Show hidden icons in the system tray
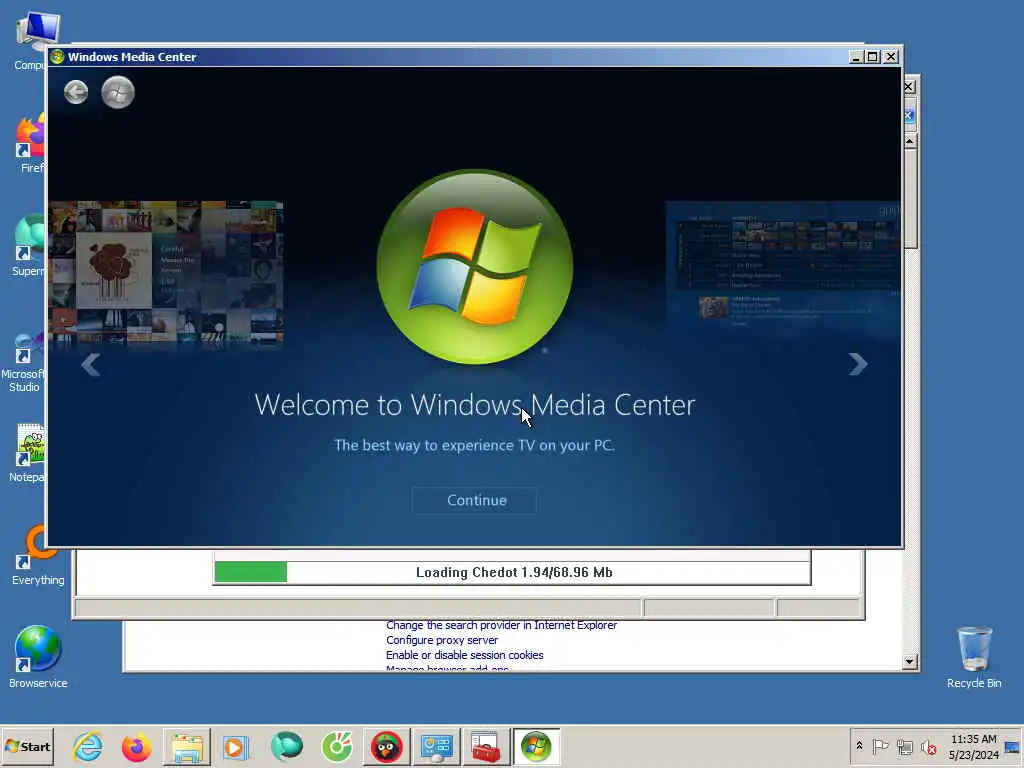This screenshot has height=768, width=1024. [x=859, y=746]
